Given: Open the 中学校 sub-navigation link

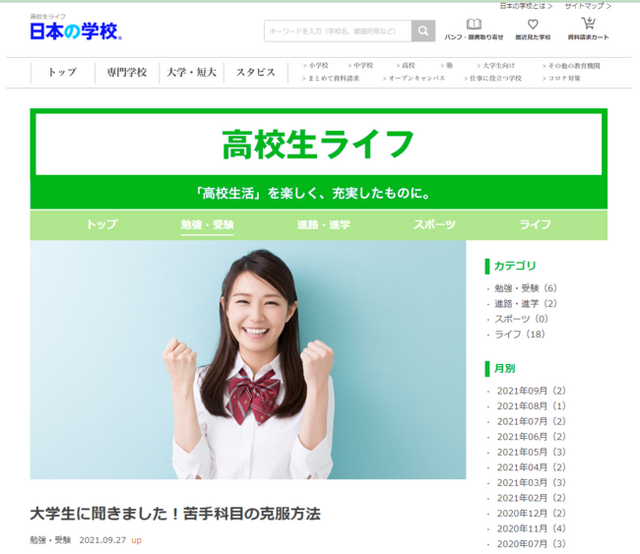Looking at the screenshot, I should click(x=360, y=65).
